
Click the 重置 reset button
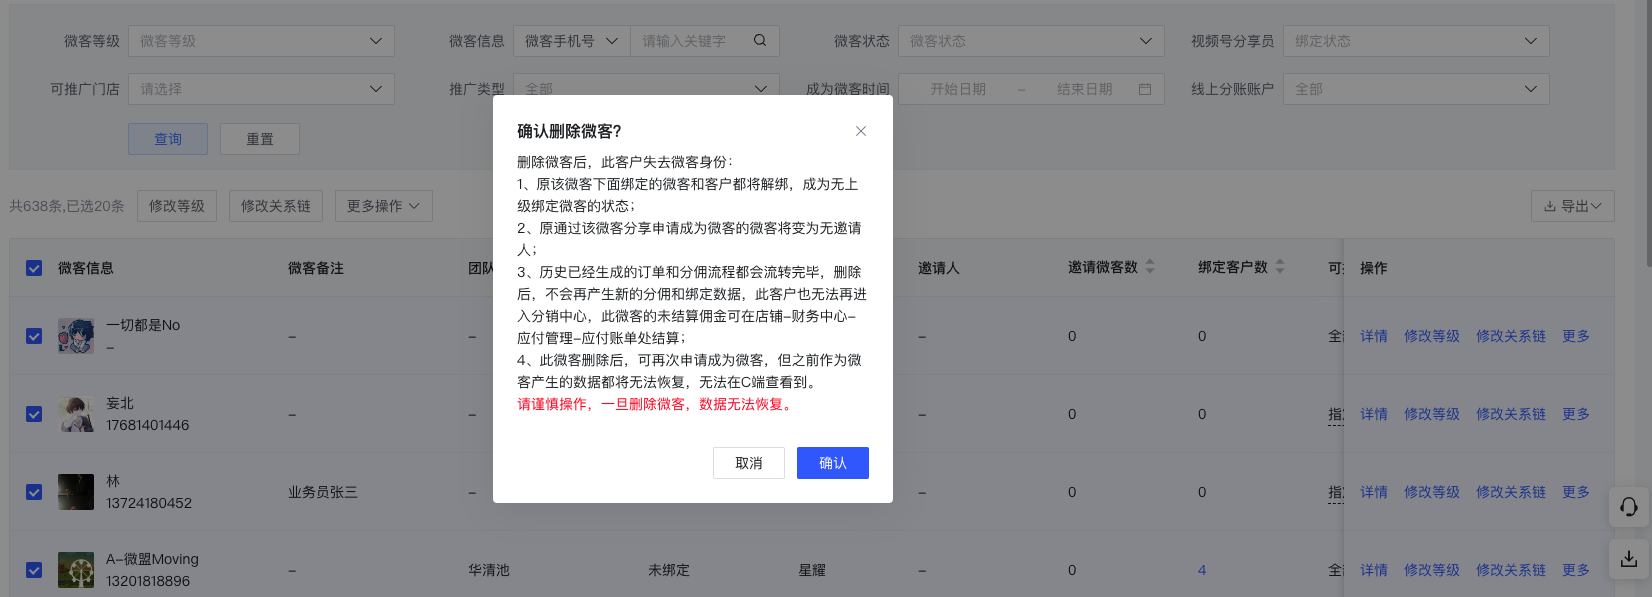pos(260,139)
